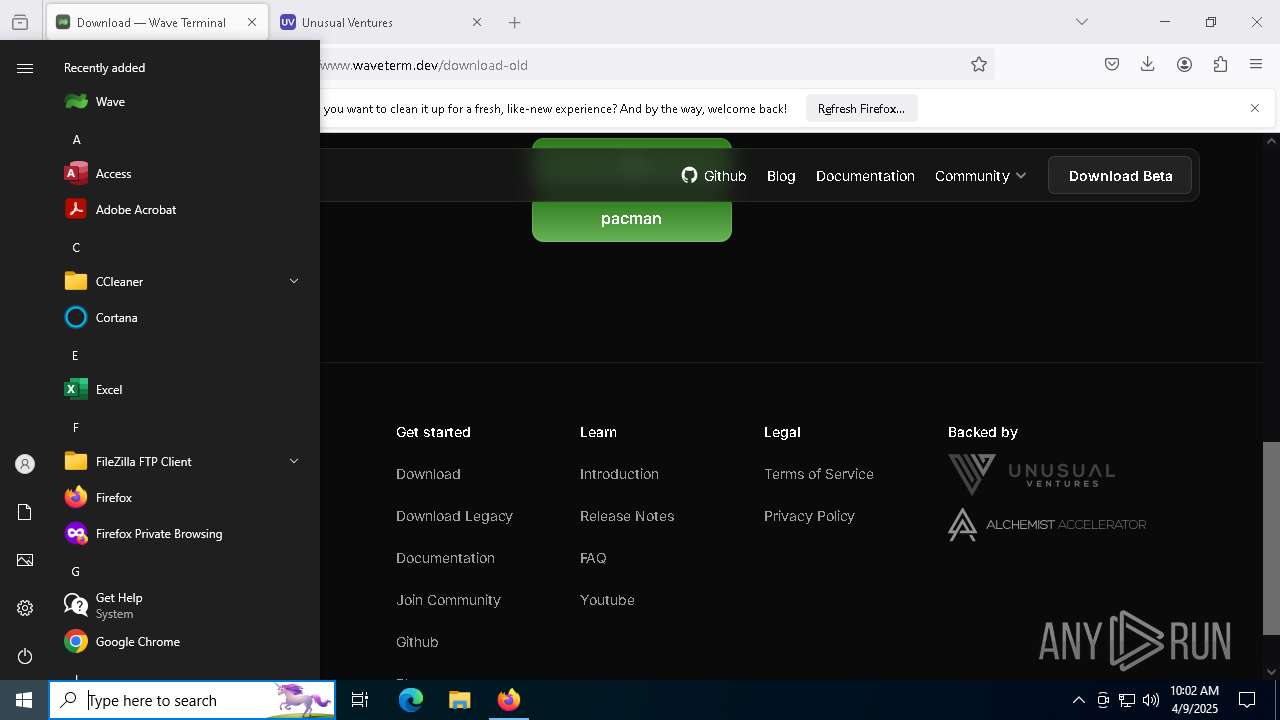Click the Download Beta button
Screen dimensions: 1280x720
pos(1120,176)
